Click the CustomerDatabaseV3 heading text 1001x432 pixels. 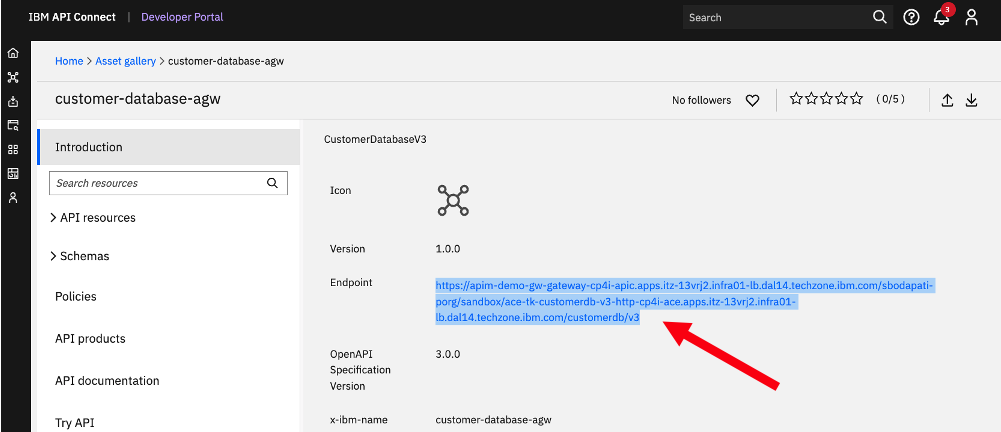(x=375, y=138)
